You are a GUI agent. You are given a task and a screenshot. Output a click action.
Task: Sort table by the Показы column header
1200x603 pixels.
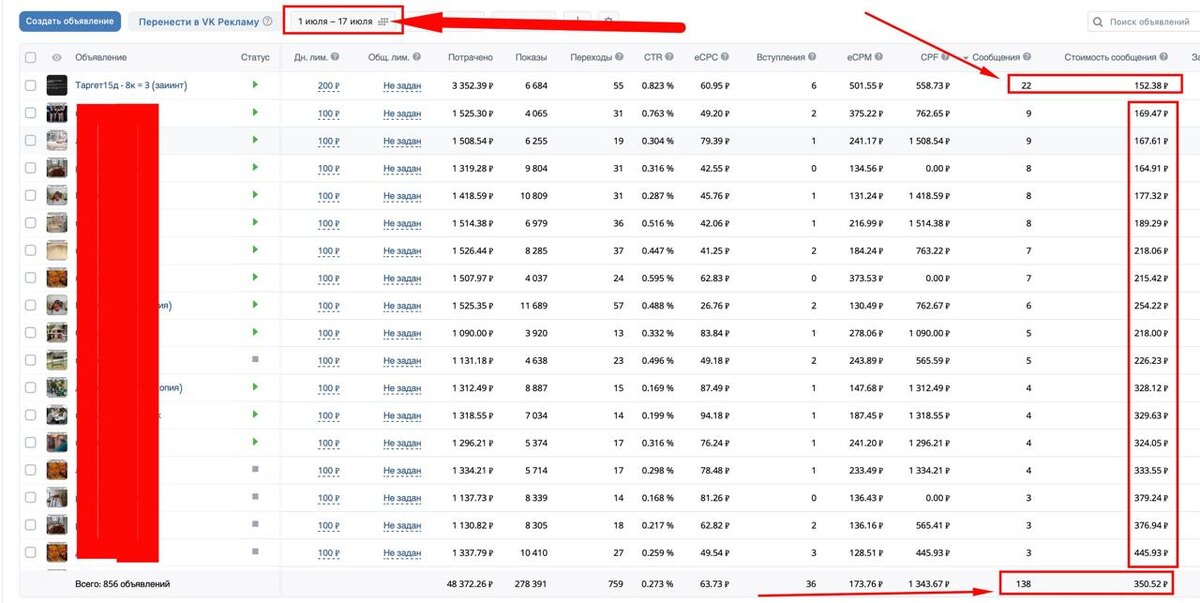click(x=531, y=57)
